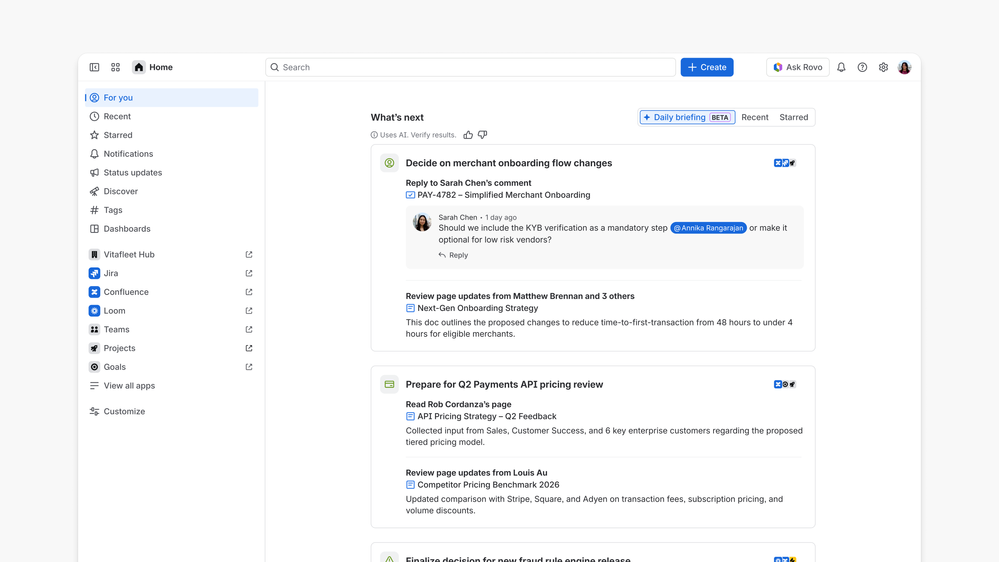This screenshot has width=999, height=562.
Task: Open the settings gear icon
Action: click(x=883, y=67)
